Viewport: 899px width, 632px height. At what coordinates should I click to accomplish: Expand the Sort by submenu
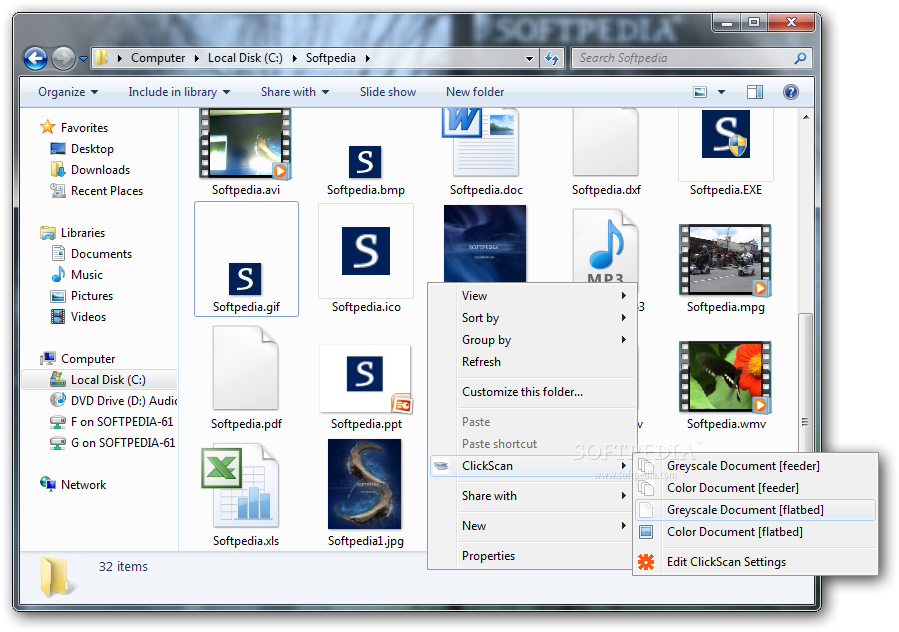pos(533,318)
